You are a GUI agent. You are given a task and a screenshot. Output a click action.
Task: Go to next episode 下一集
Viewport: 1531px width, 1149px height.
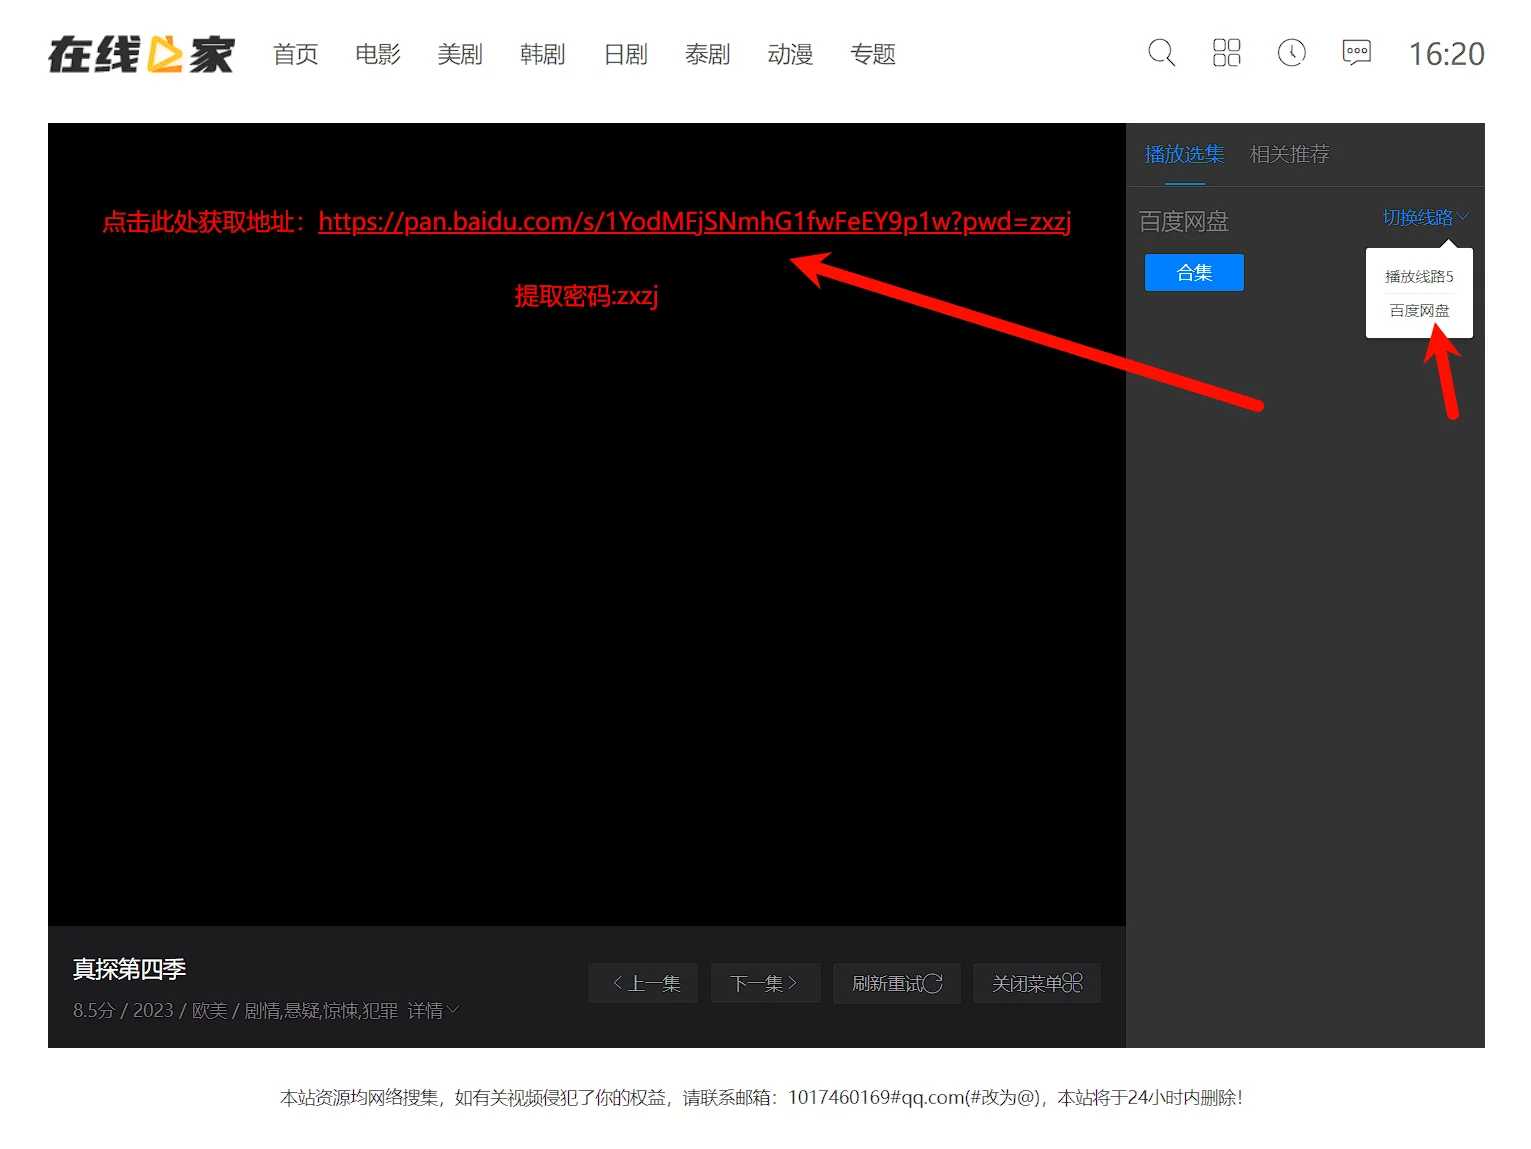(765, 983)
